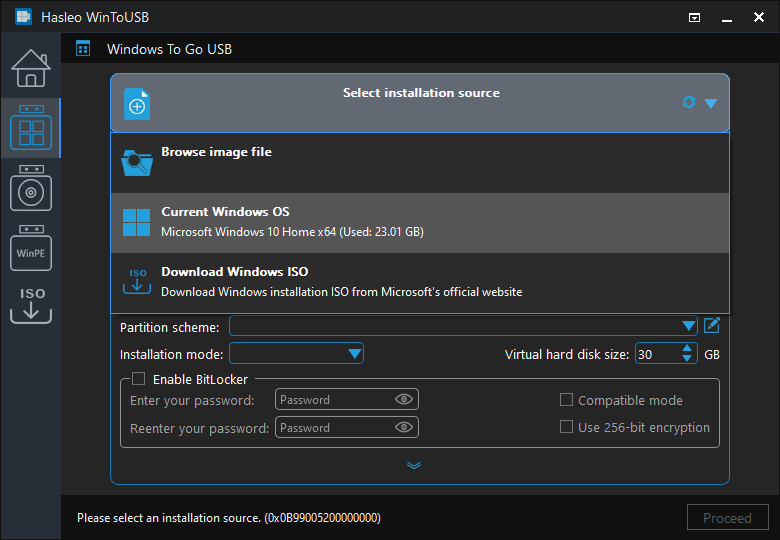
Task: Click the ISO download arrow icon in list
Action: [137, 281]
